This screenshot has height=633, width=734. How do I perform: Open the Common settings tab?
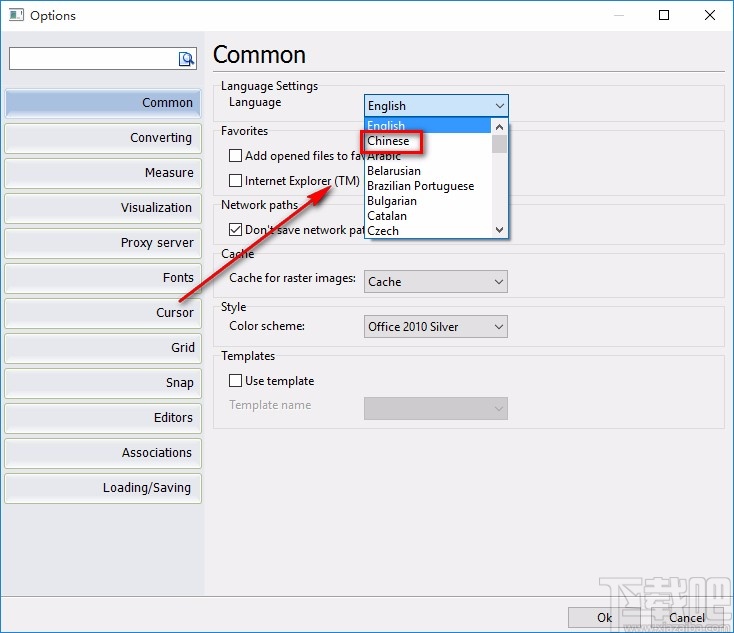click(103, 103)
